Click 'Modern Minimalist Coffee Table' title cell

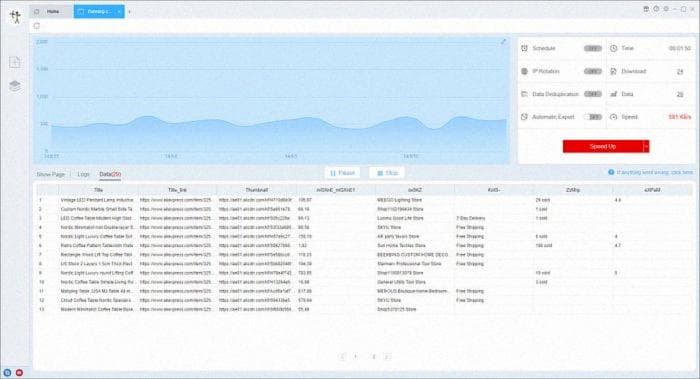tap(97, 309)
